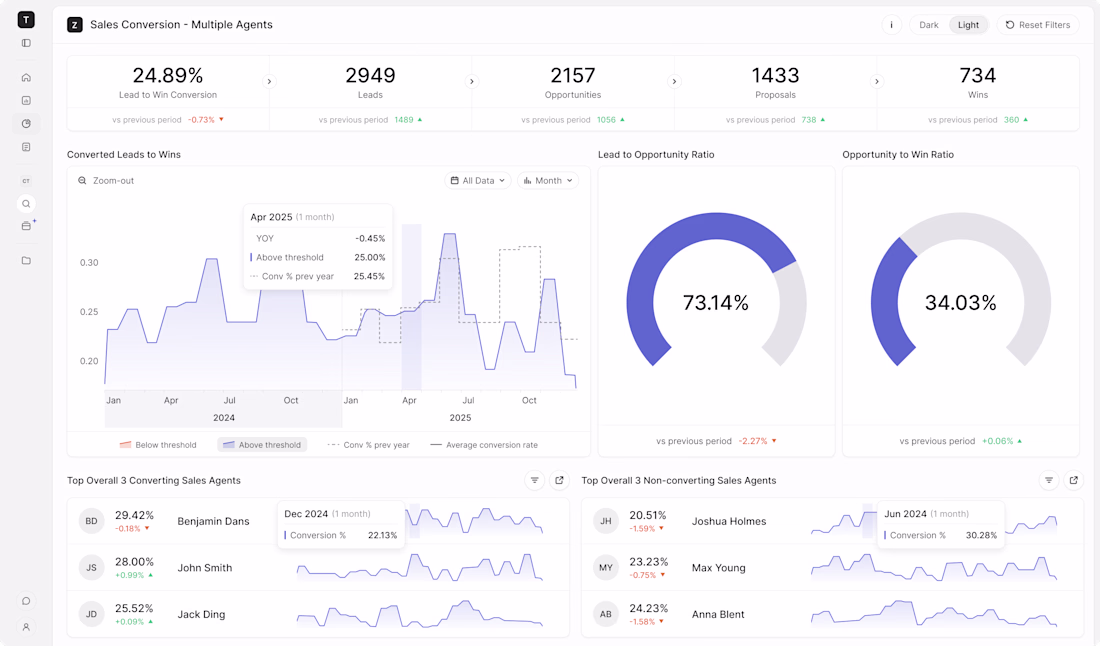Toggle the Below threshold legend series
This screenshot has height=646, width=1100.
click(158, 445)
